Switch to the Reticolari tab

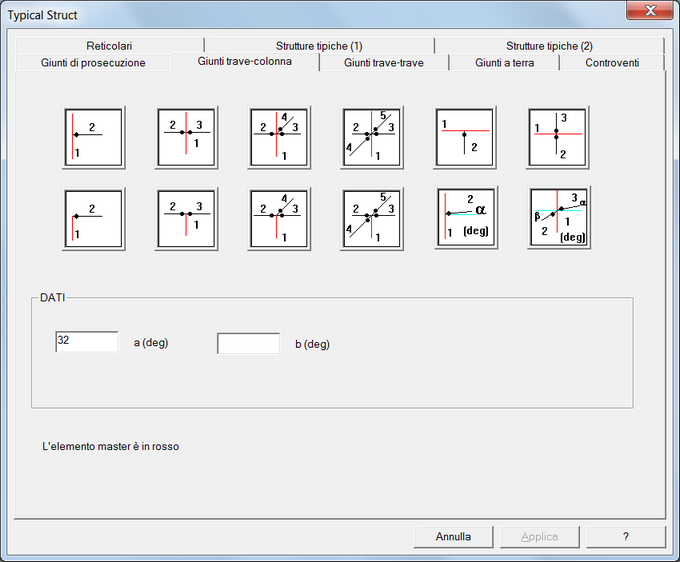point(109,46)
